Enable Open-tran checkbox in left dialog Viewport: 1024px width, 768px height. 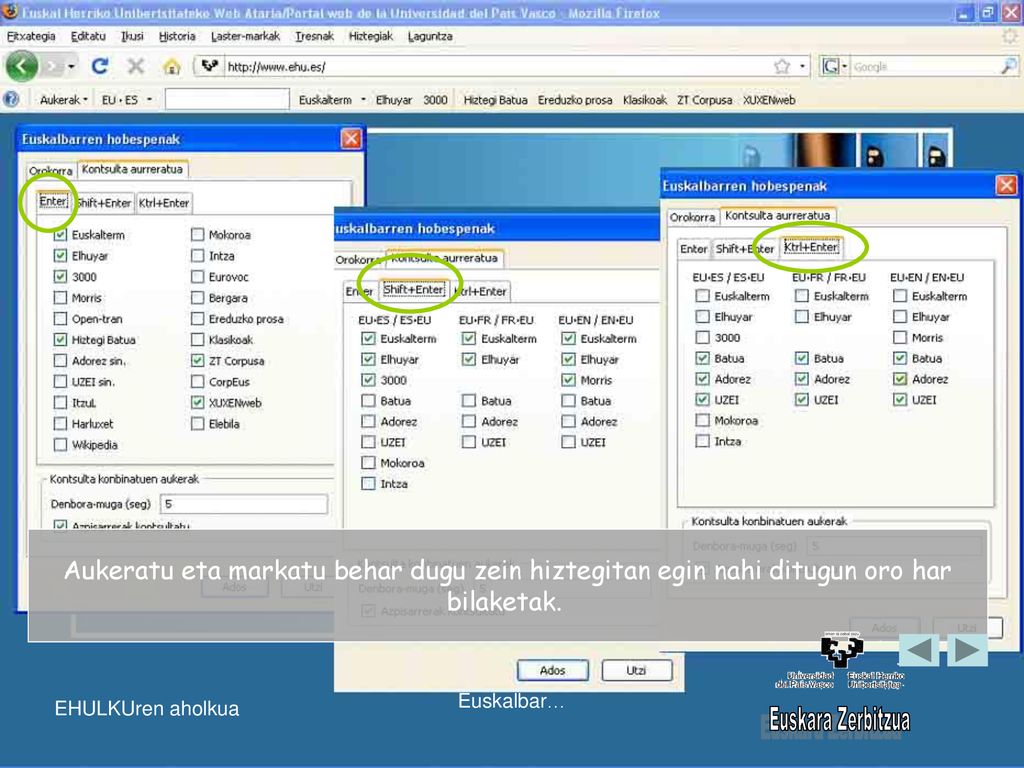(x=60, y=319)
